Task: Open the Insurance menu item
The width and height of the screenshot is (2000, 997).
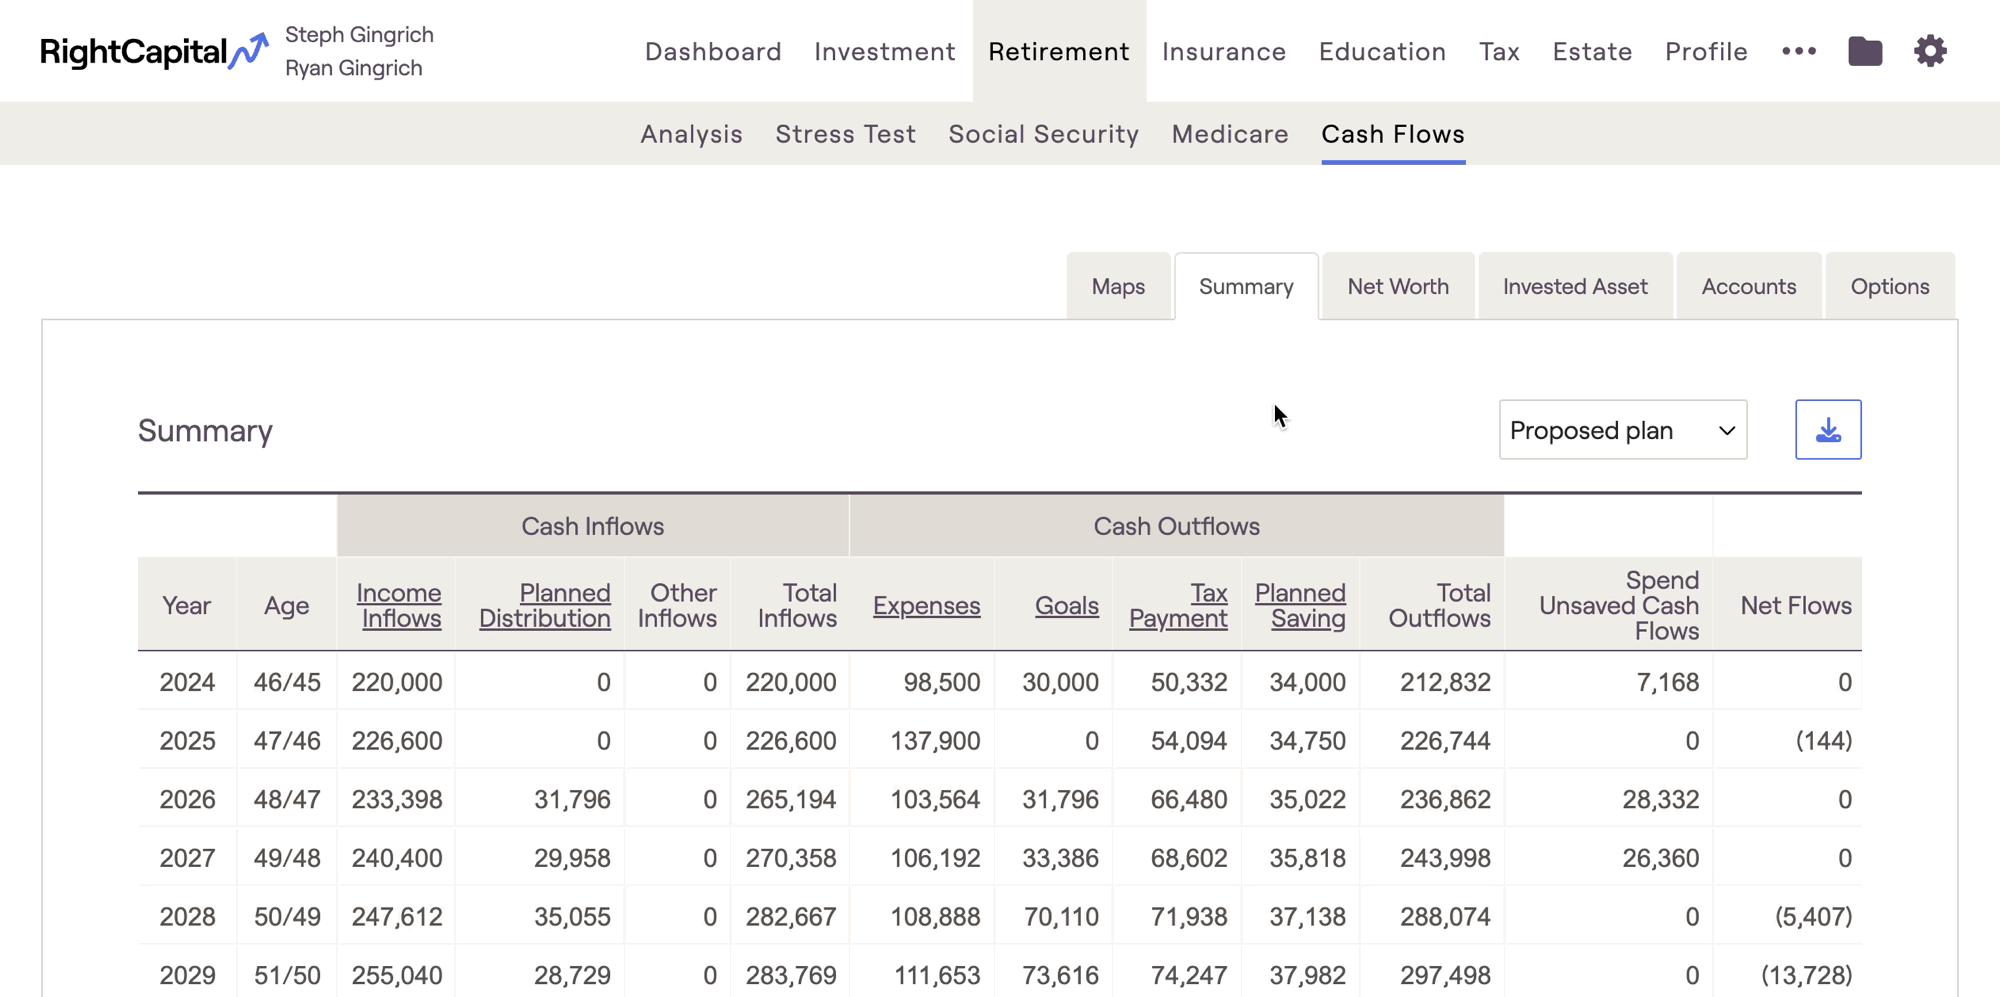Action: (x=1223, y=51)
